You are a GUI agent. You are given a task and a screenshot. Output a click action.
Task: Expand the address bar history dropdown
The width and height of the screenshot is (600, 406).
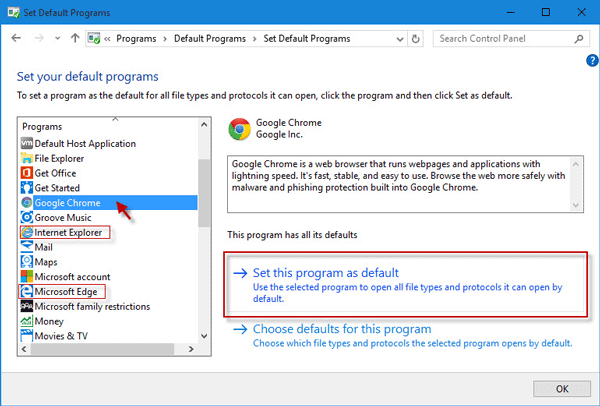click(x=400, y=39)
